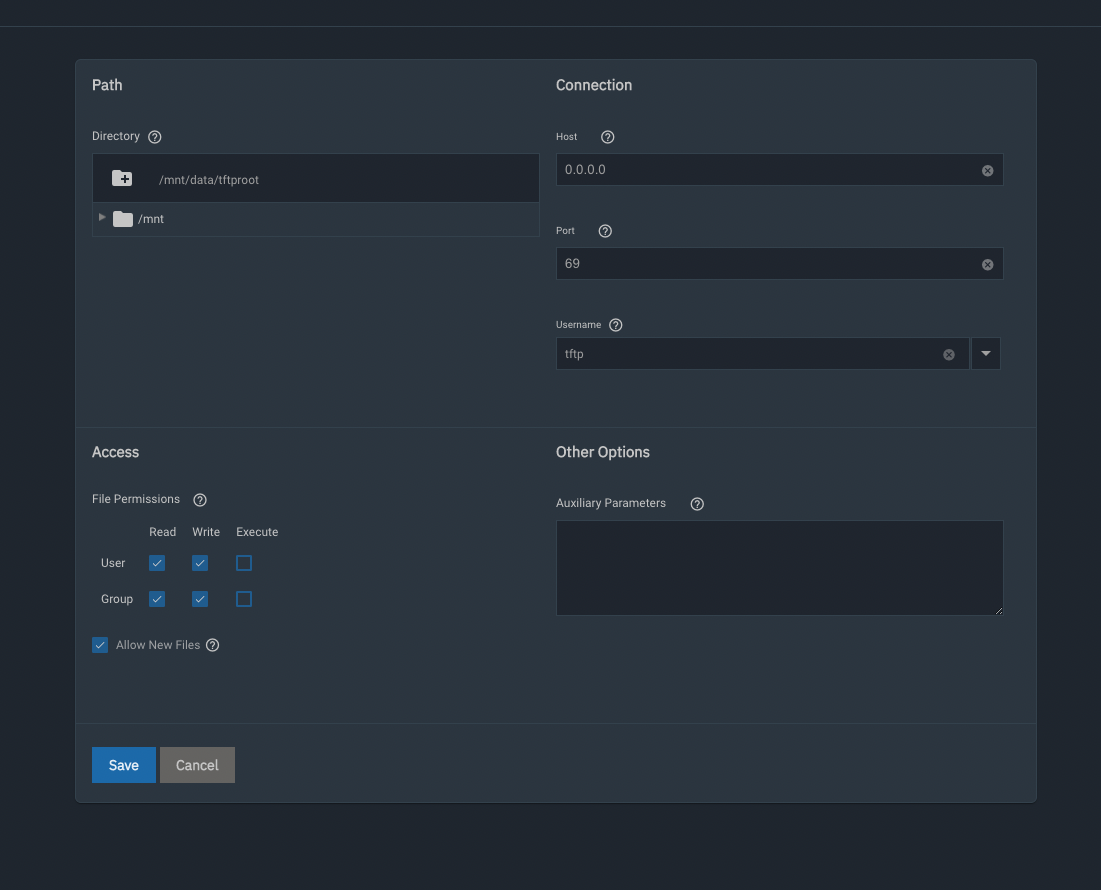Uncheck User Read permission

[157, 564]
